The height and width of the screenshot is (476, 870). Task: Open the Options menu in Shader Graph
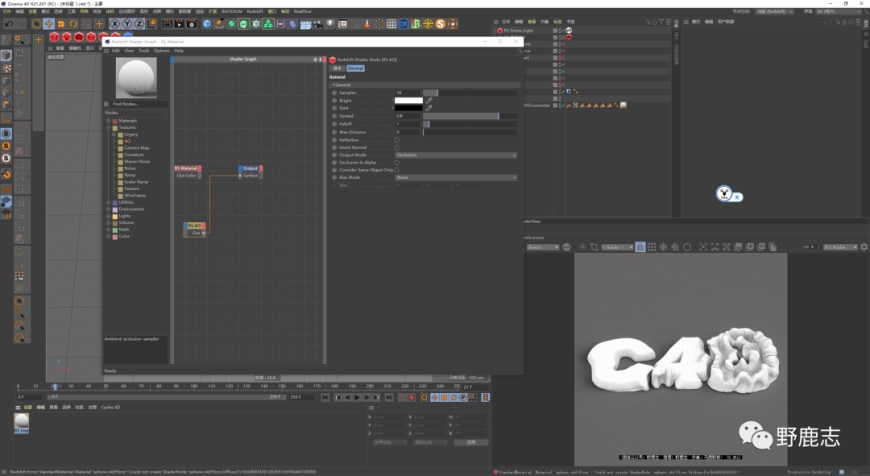pos(161,50)
